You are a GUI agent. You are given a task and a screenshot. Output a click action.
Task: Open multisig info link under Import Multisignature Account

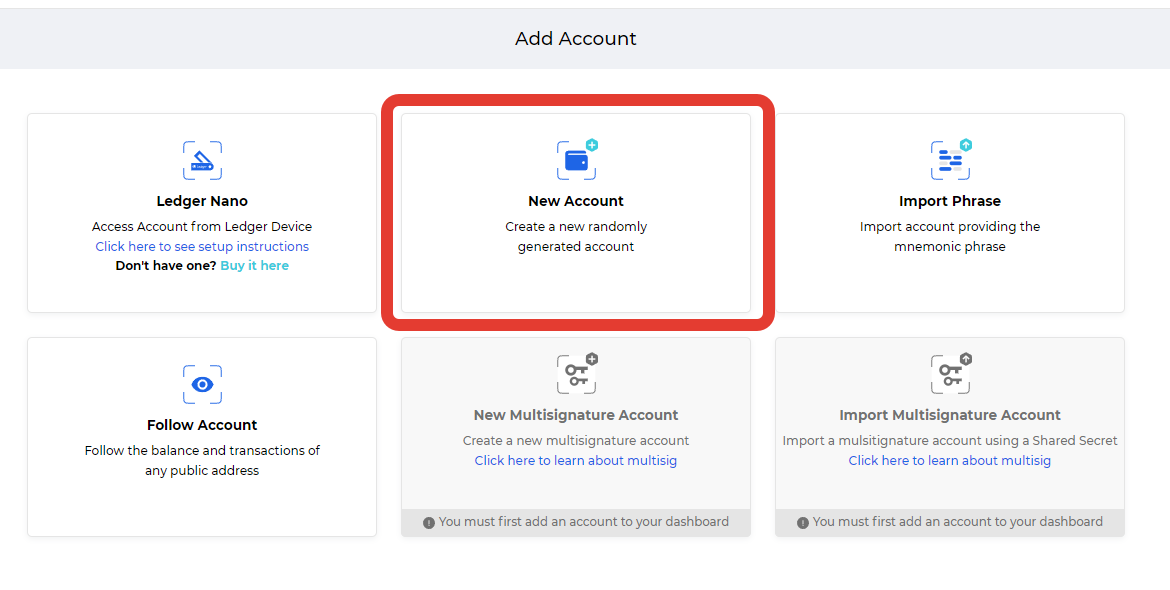click(950, 460)
